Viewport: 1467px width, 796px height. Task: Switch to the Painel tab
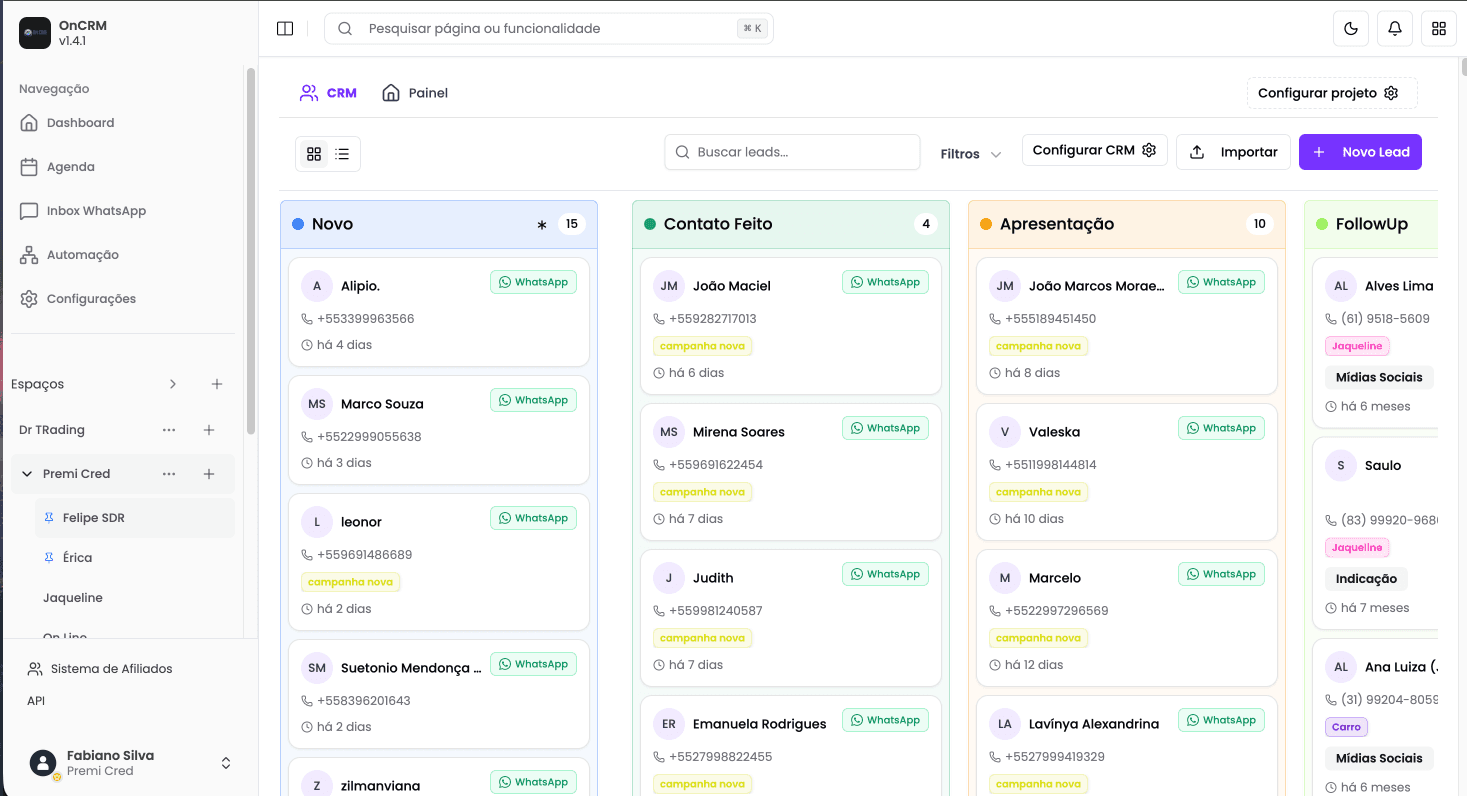[415, 93]
